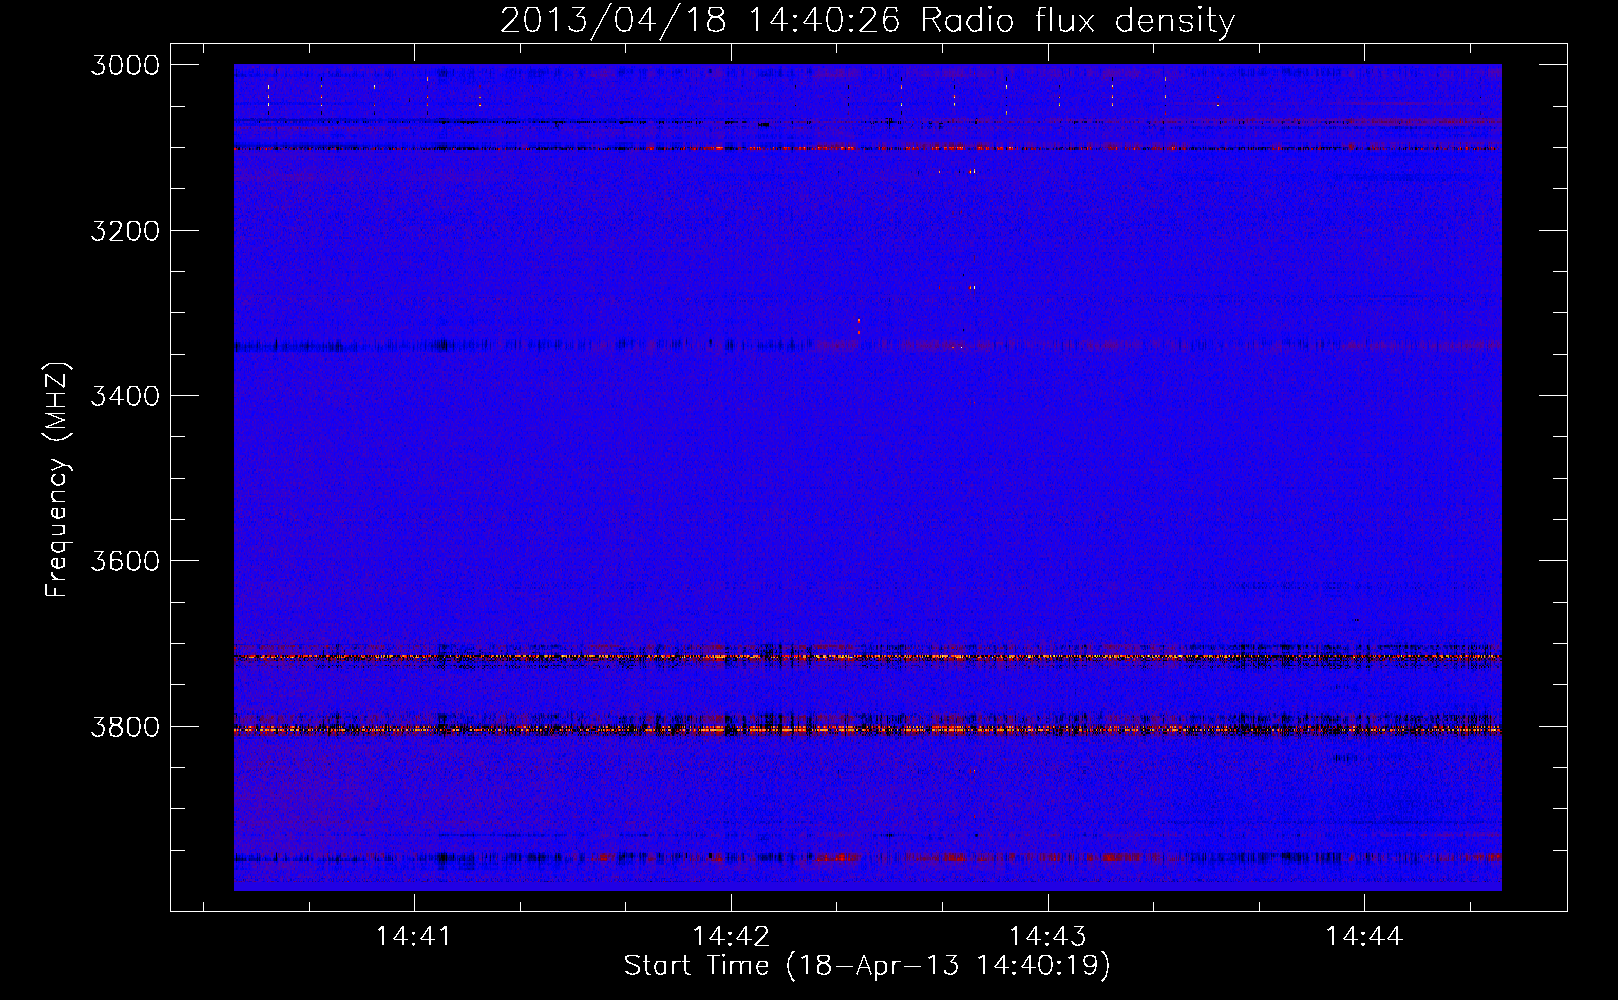Viewport: 1618px width, 1000px height.
Task: Click the 3600 frequency tick label
Action: (x=125, y=561)
